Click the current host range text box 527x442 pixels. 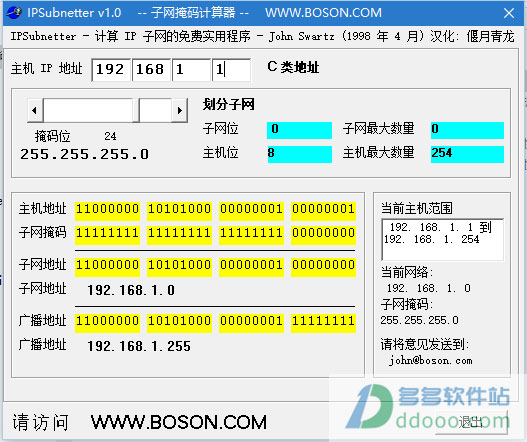tap(443, 239)
